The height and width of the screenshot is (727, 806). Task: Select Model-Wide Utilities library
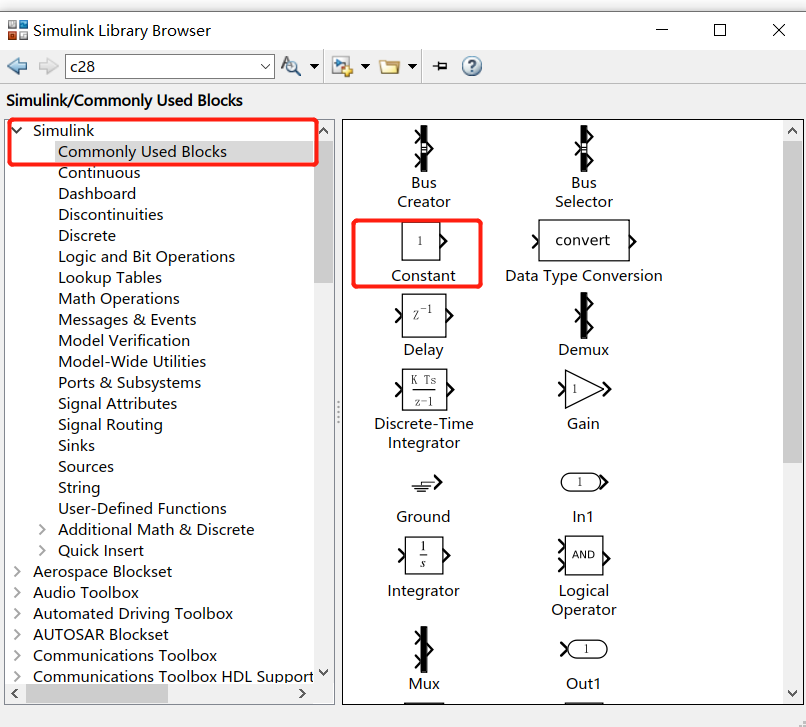point(132,361)
